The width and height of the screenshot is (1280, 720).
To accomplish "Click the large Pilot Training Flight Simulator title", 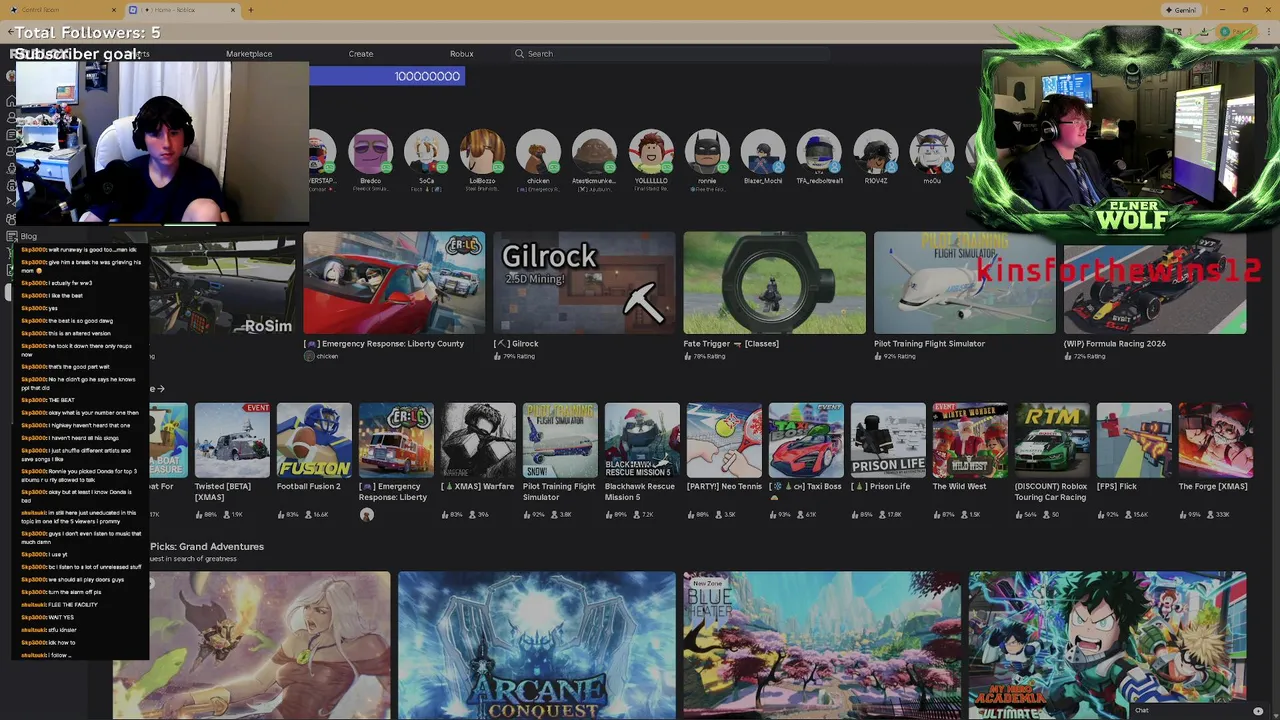I will pyautogui.click(x=929, y=344).
